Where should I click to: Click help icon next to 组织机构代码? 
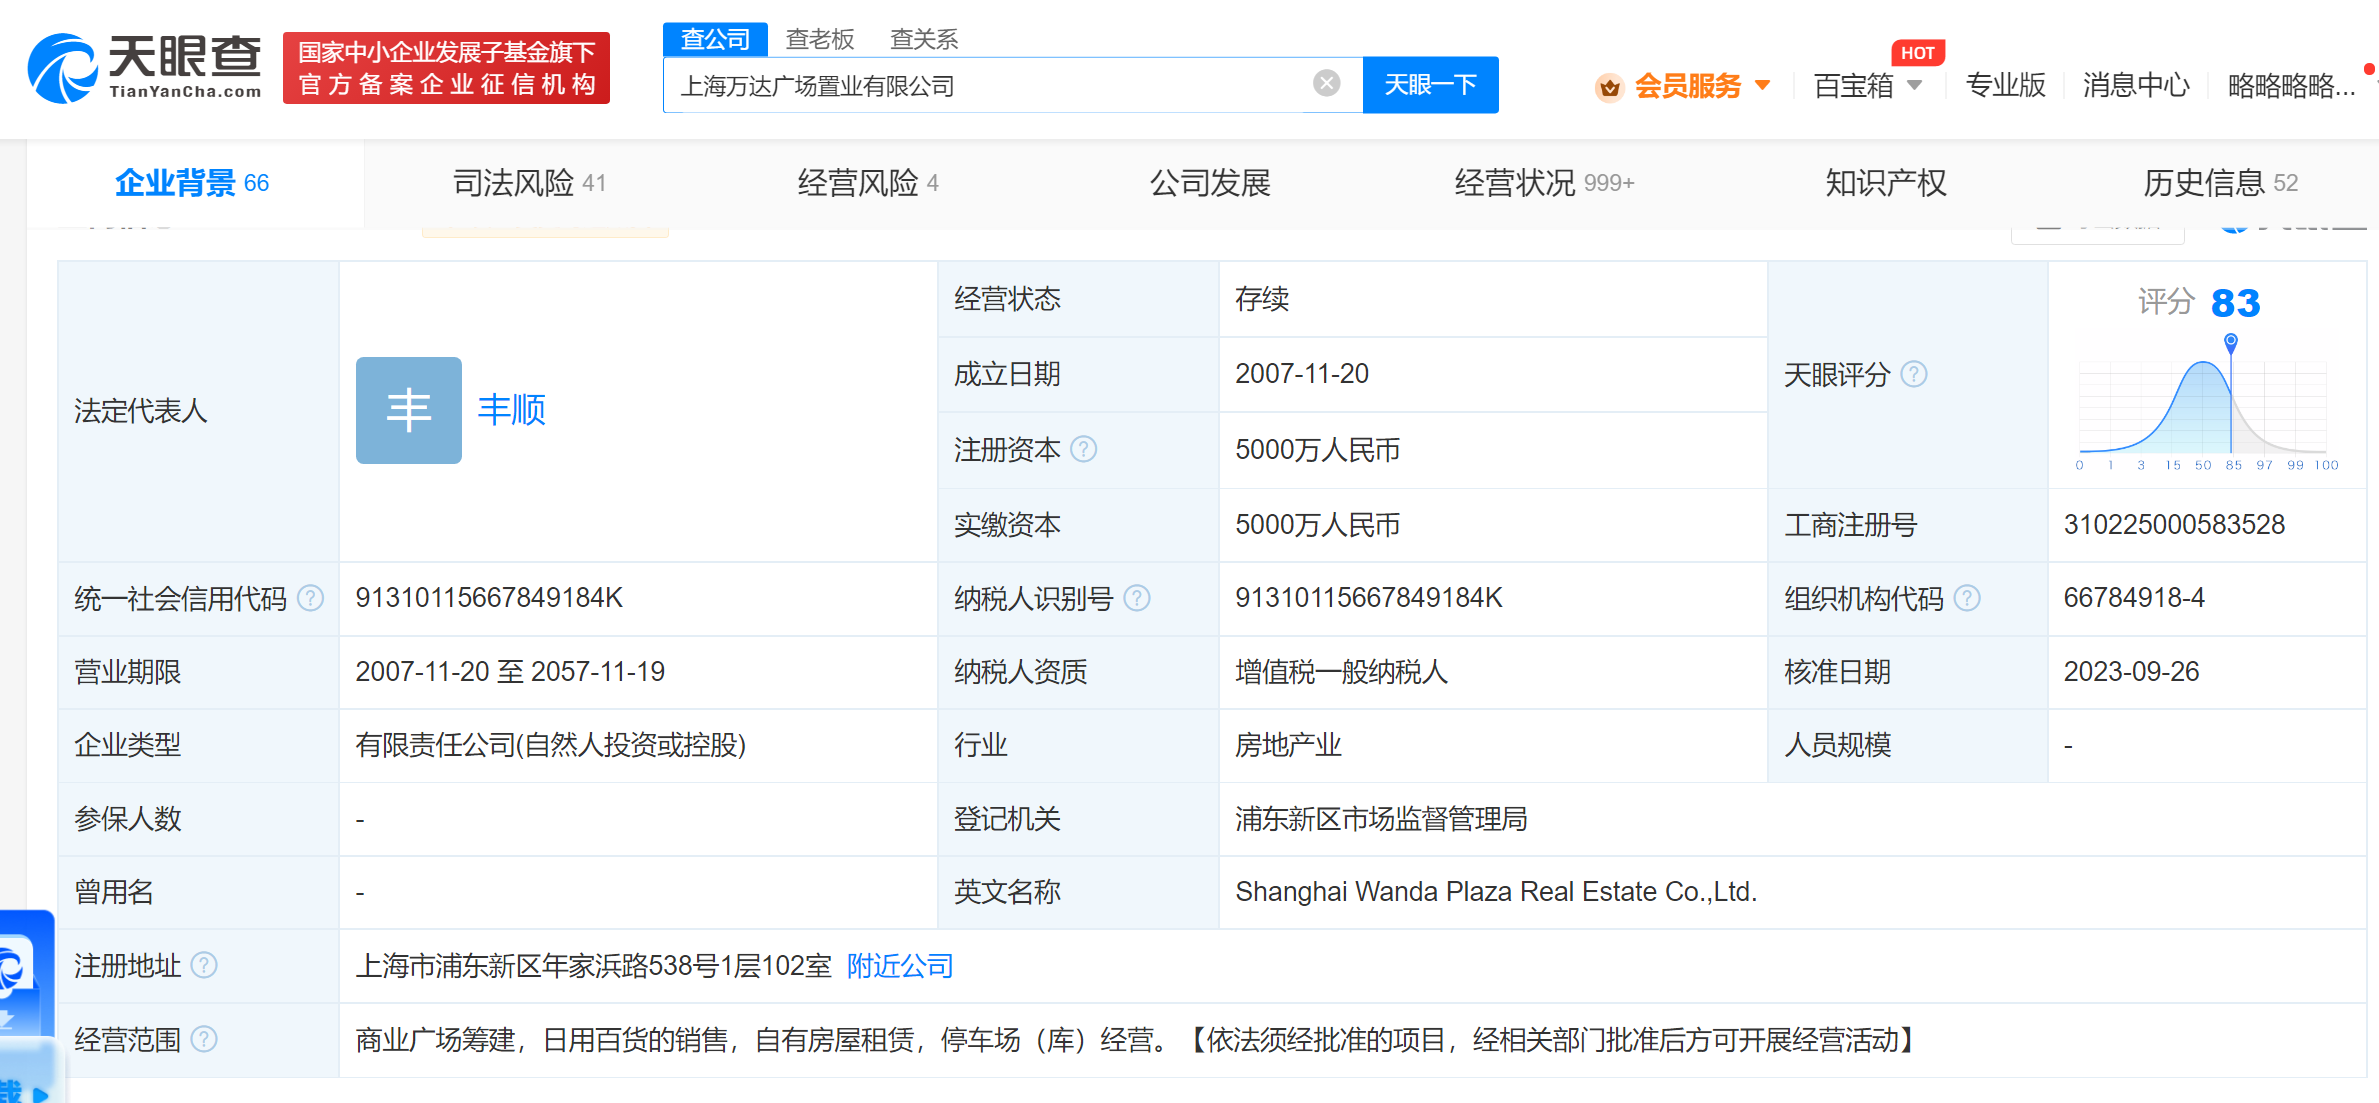(1967, 598)
